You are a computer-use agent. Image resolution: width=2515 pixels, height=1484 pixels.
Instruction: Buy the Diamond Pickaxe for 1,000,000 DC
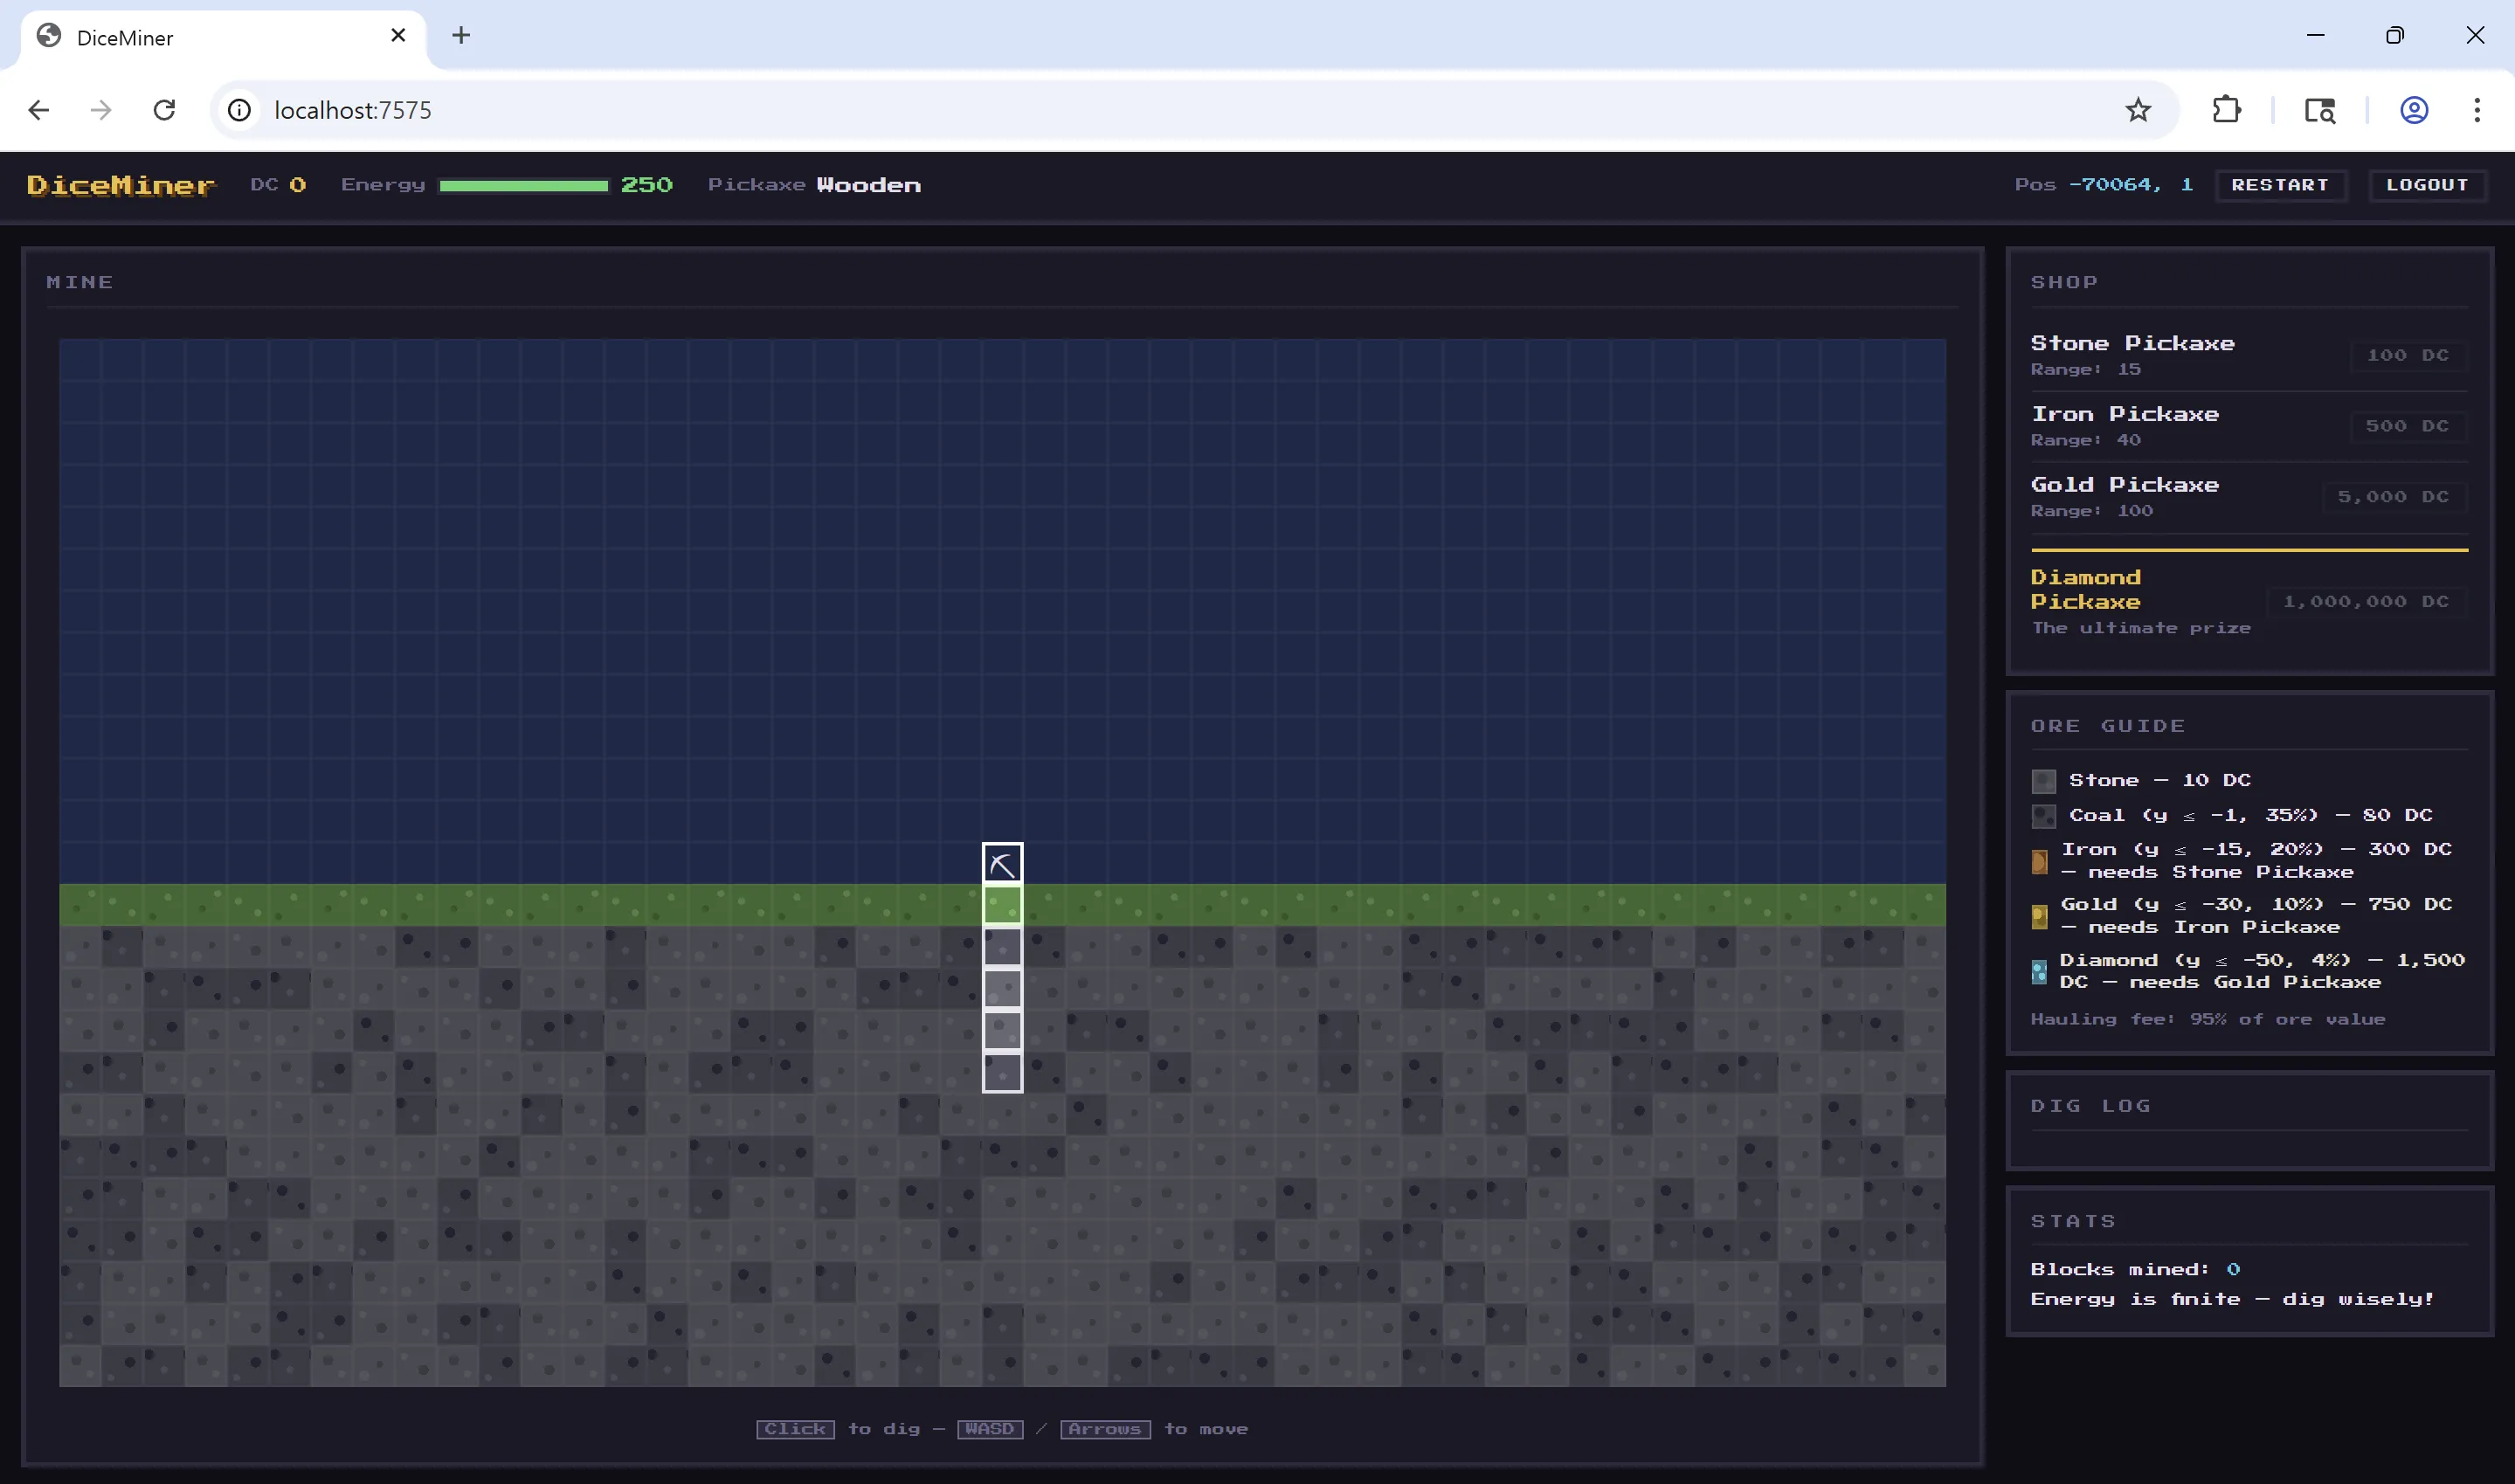(2365, 601)
